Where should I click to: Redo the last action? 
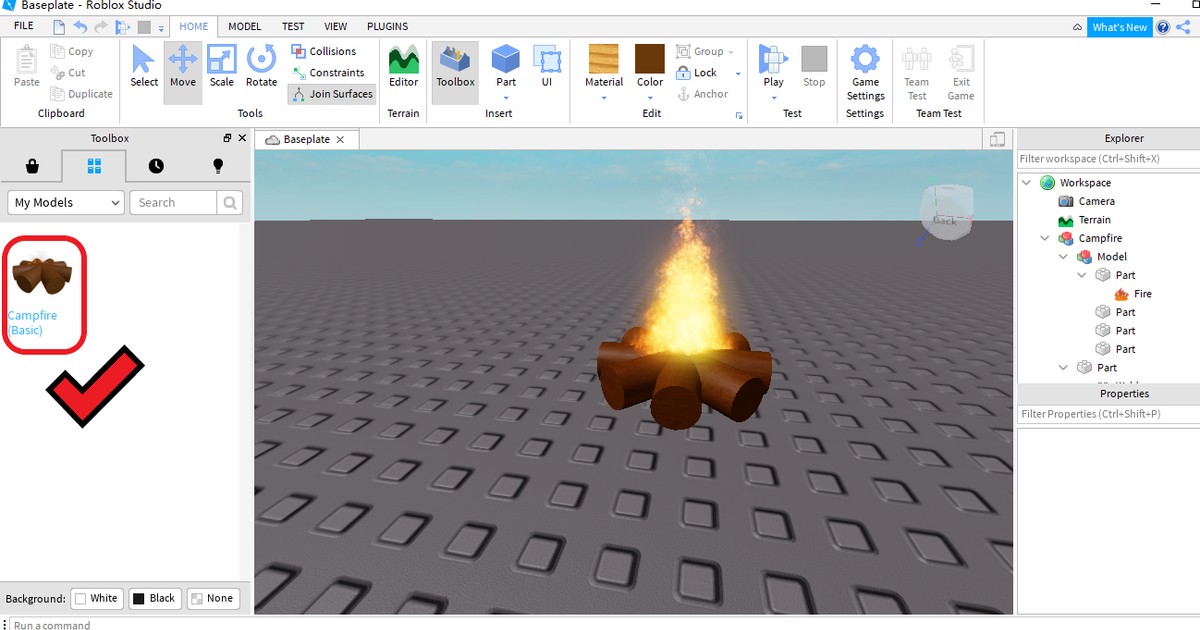[x=101, y=27]
